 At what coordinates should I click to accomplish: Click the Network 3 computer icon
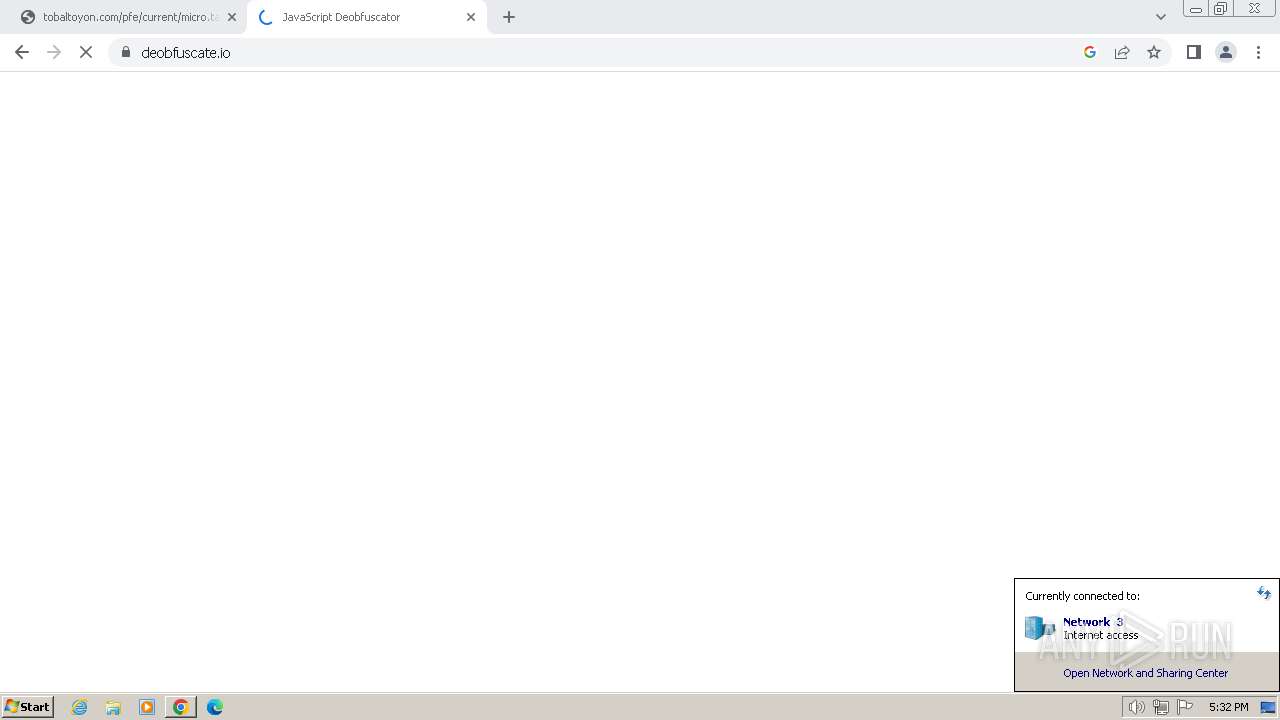pos(1040,628)
